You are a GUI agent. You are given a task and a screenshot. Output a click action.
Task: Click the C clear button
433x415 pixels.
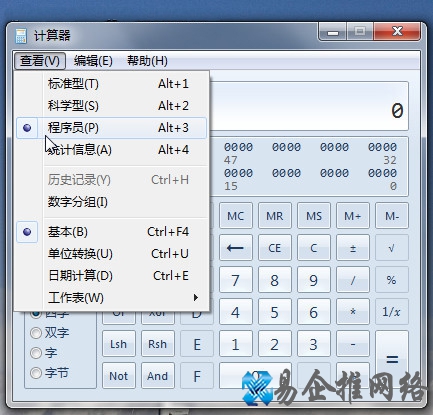point(314,248)
